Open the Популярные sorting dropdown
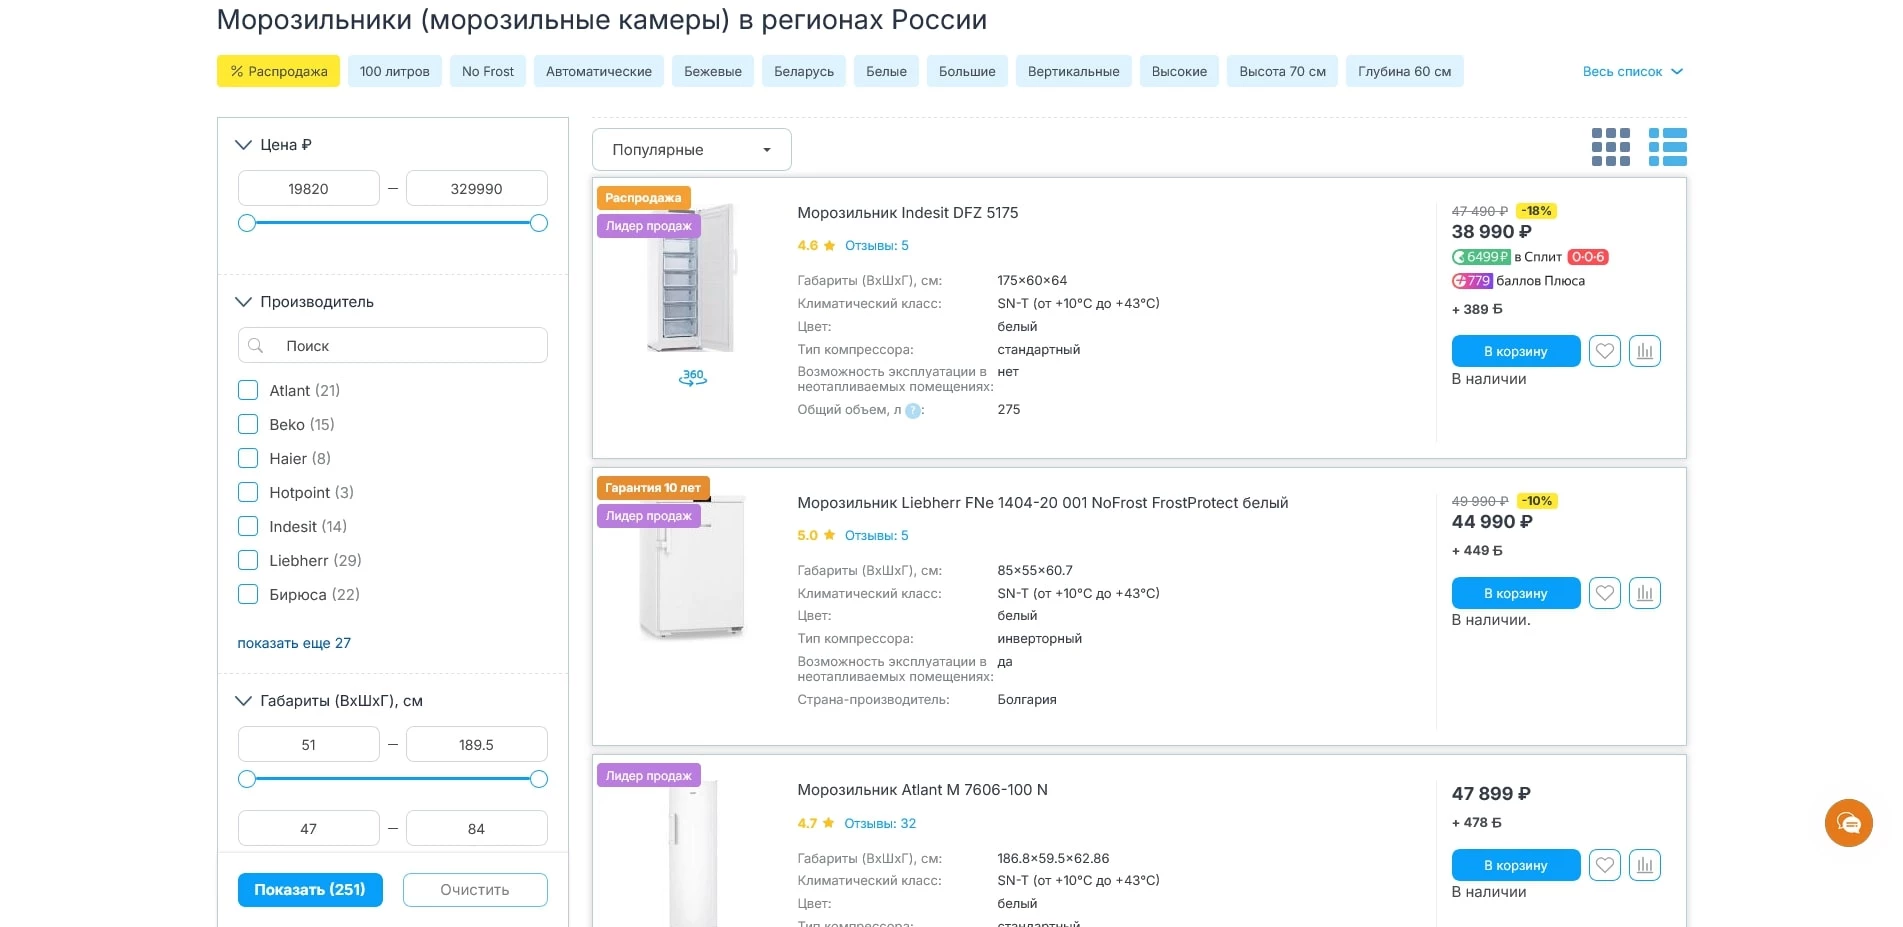 click(691, 149)
